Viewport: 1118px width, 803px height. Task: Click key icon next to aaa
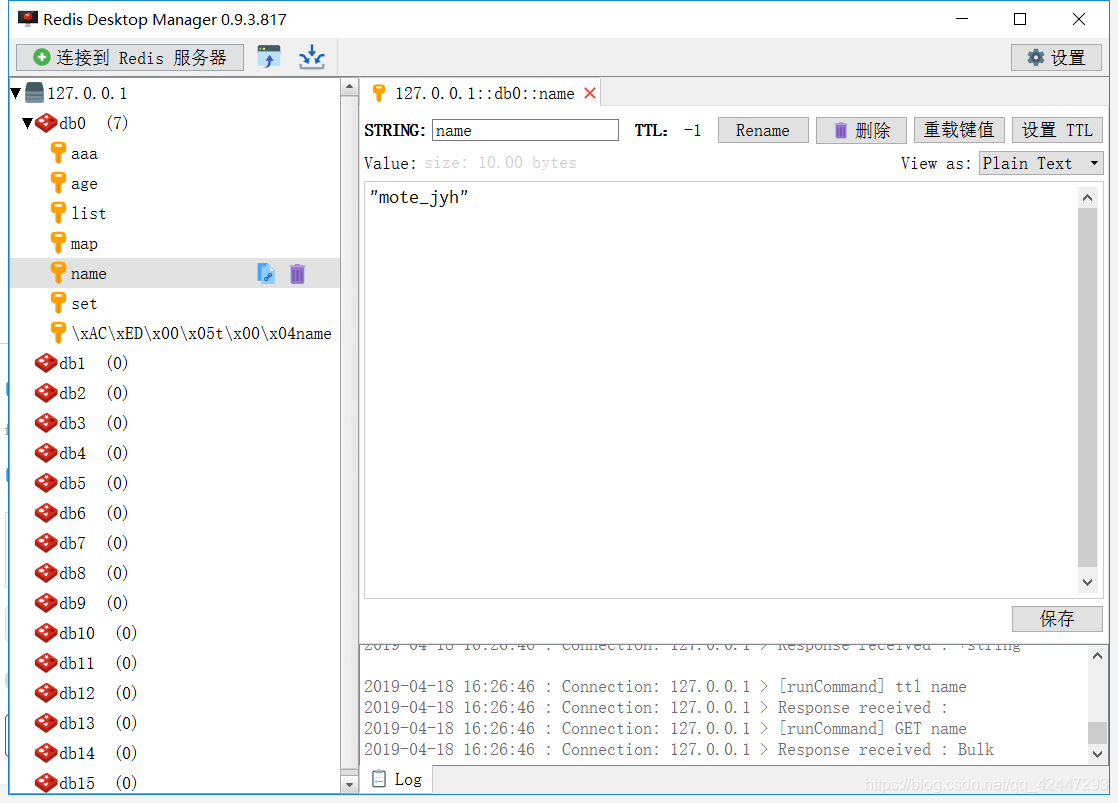pyautogui.click(x=58, y=153)
